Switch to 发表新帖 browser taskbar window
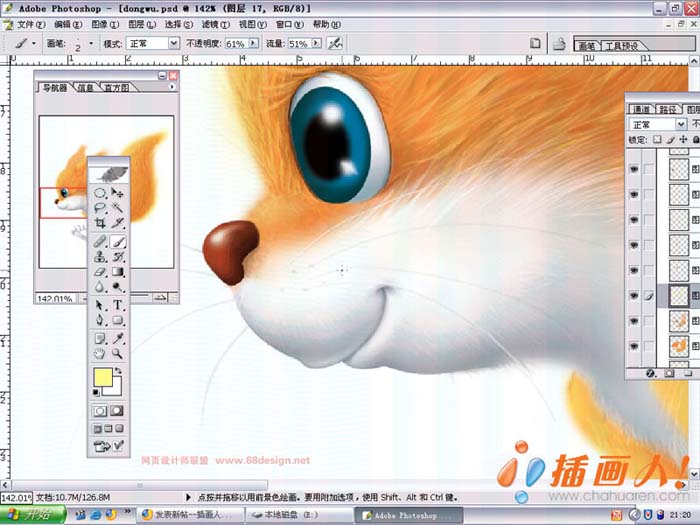This screenshot has height=525, width=700. 190,515
